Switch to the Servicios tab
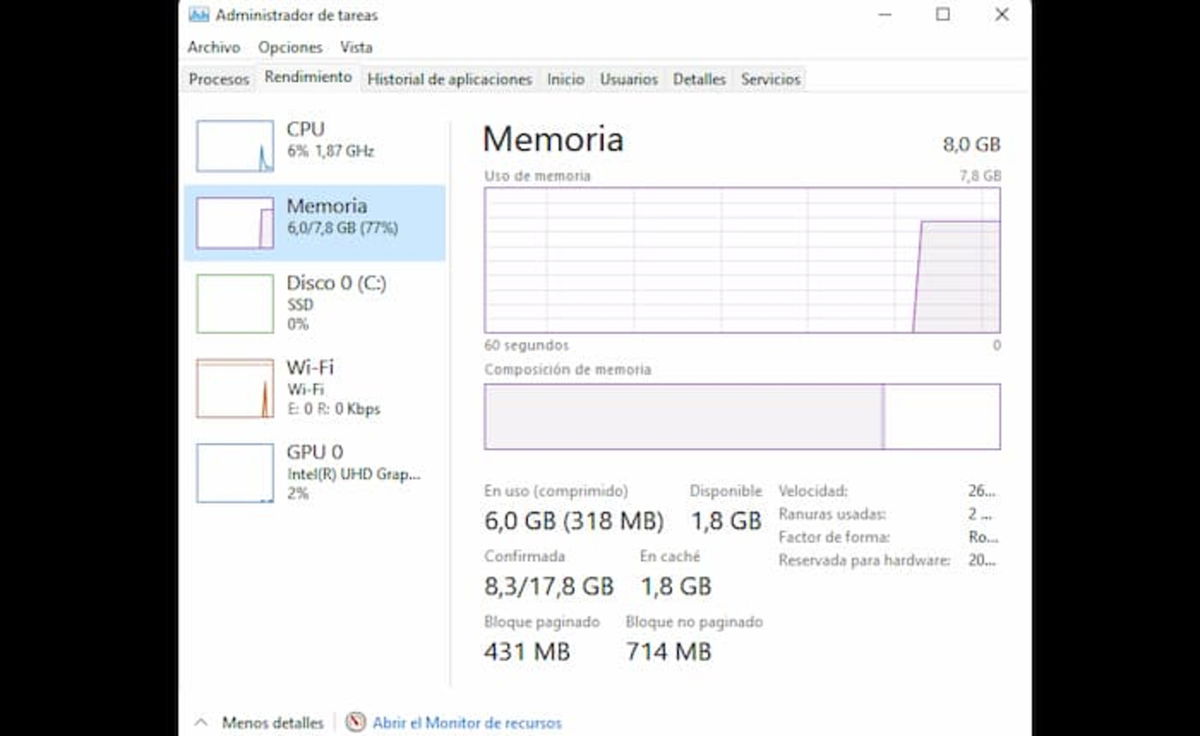The height and width of the screenshot is (736, 1200). (x=770, y=79)
